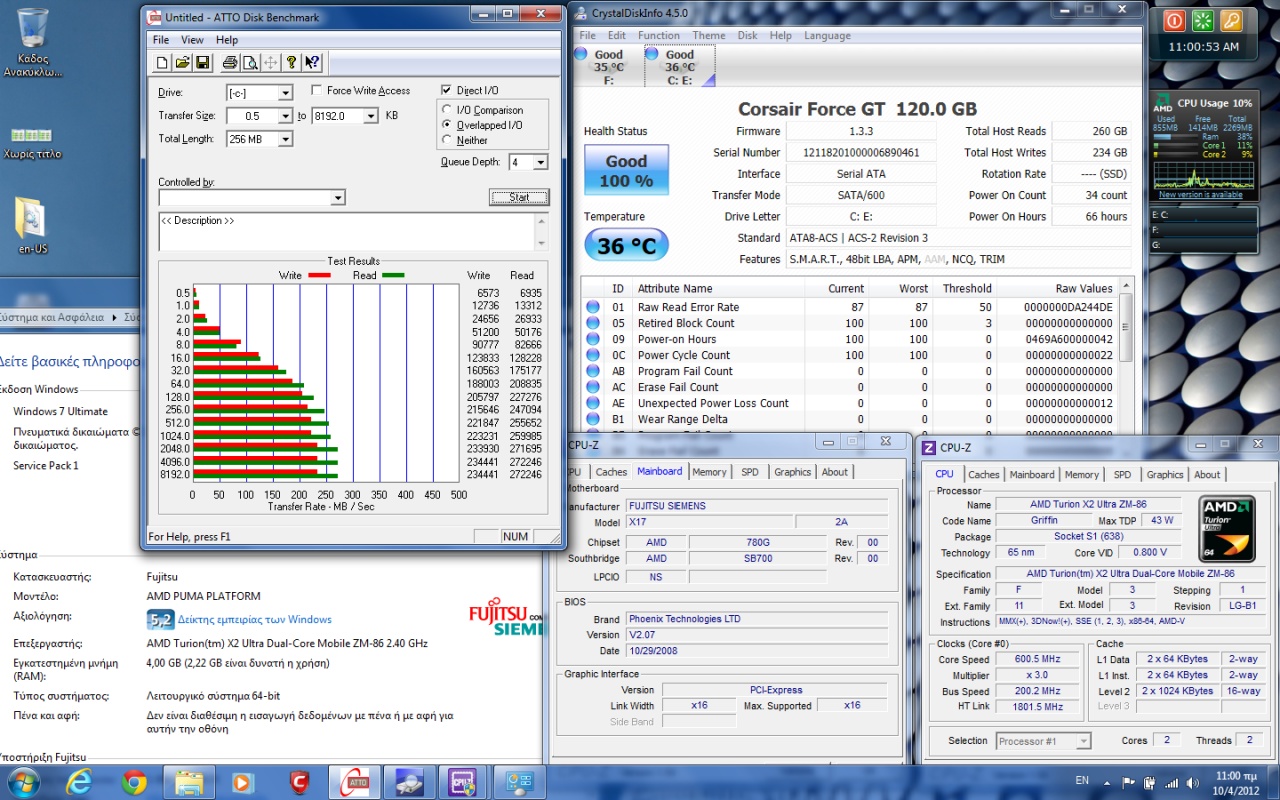This screenshot has width=1280, height=800.
Task: Open Print Preview in ATTO toolbar
Action: point(250,63)
